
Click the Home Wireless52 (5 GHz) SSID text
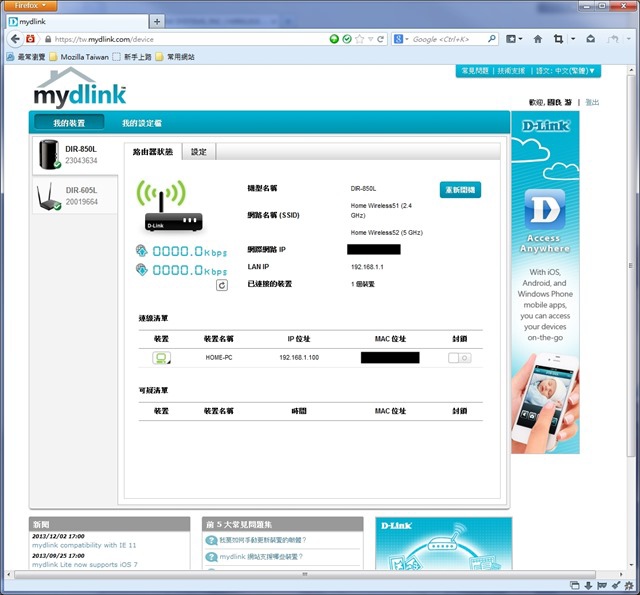(387, 233)
